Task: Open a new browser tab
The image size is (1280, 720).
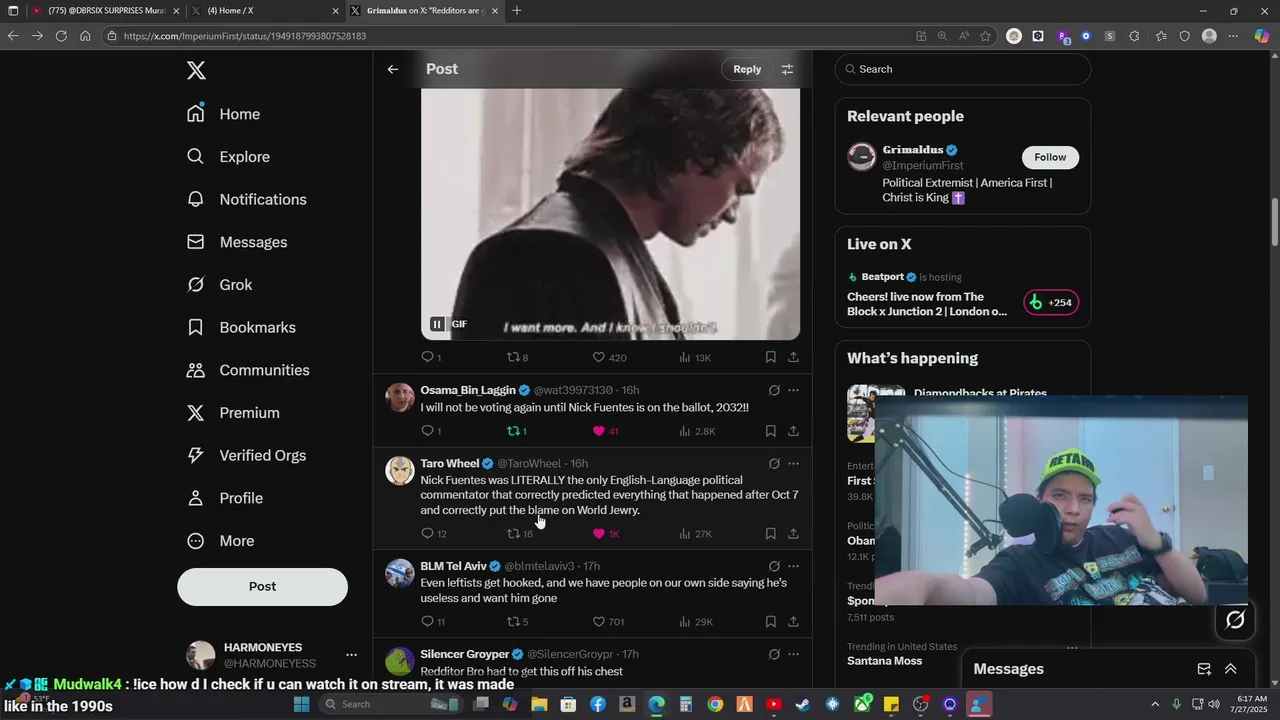Action: pyautogui.click(x=517, y=11)
